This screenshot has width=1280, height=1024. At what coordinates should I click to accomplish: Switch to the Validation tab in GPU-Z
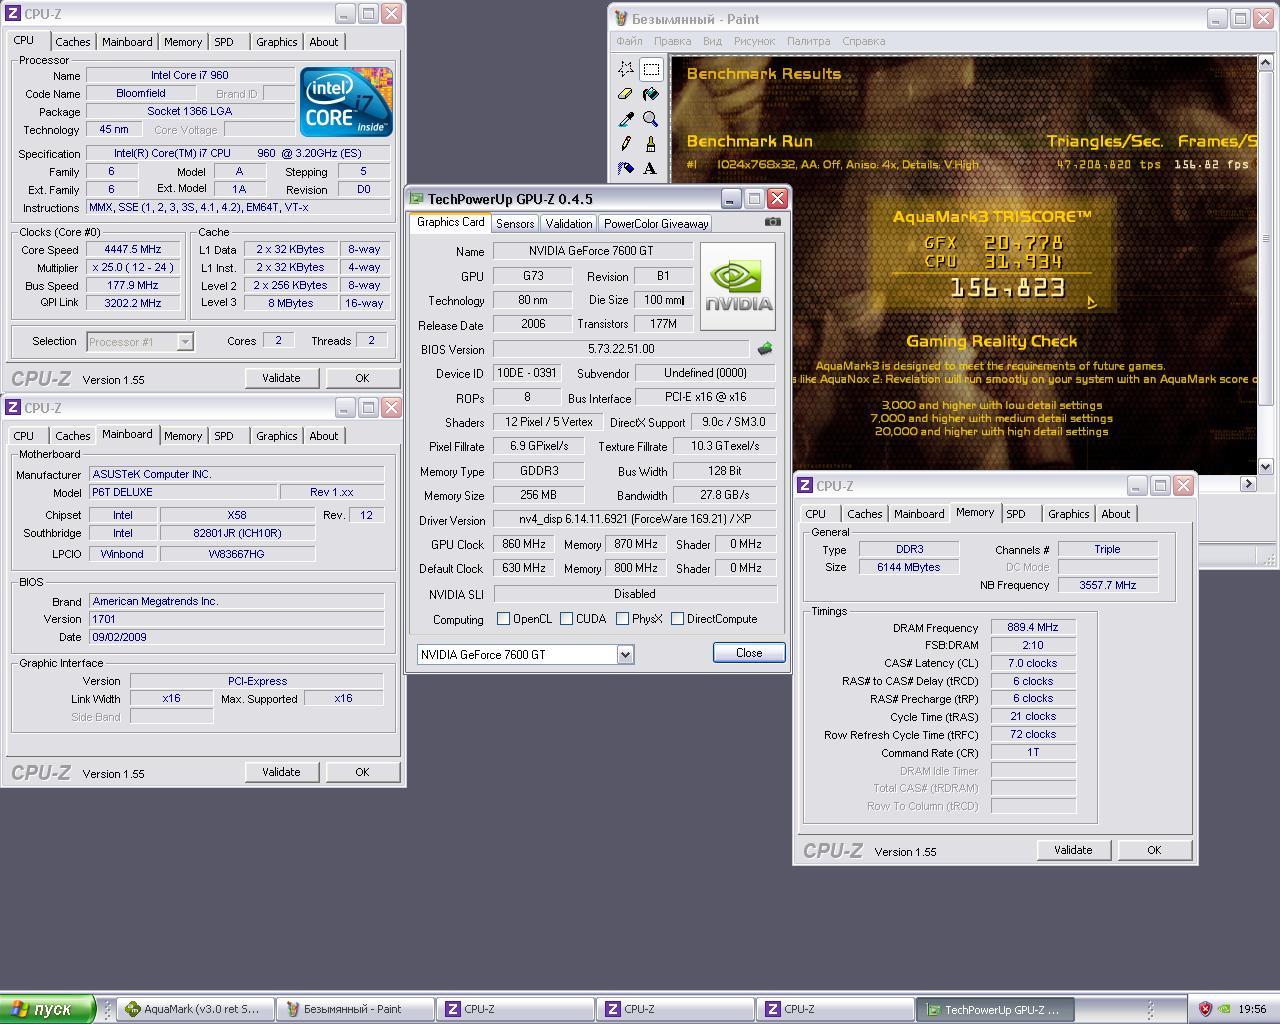pyautogui.click(x=569, y=224)
